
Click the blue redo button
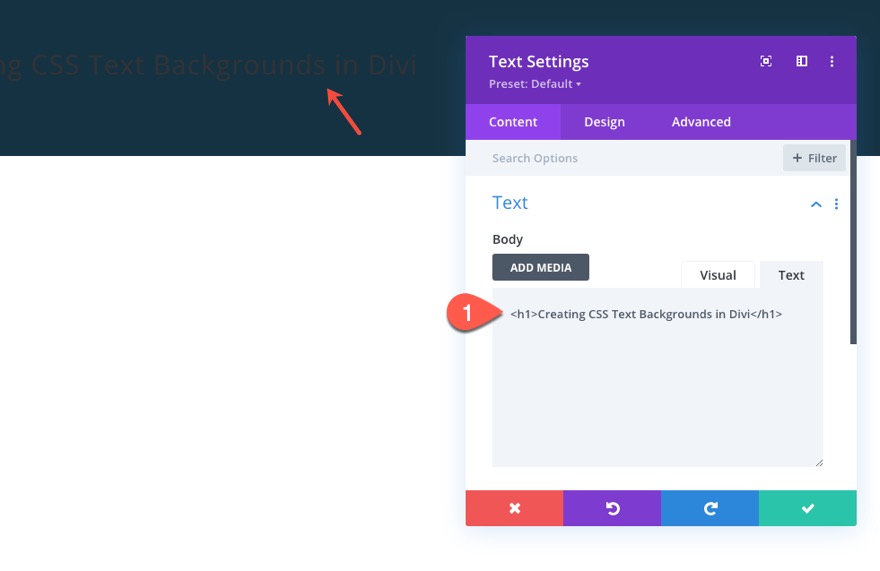(710, 508)
